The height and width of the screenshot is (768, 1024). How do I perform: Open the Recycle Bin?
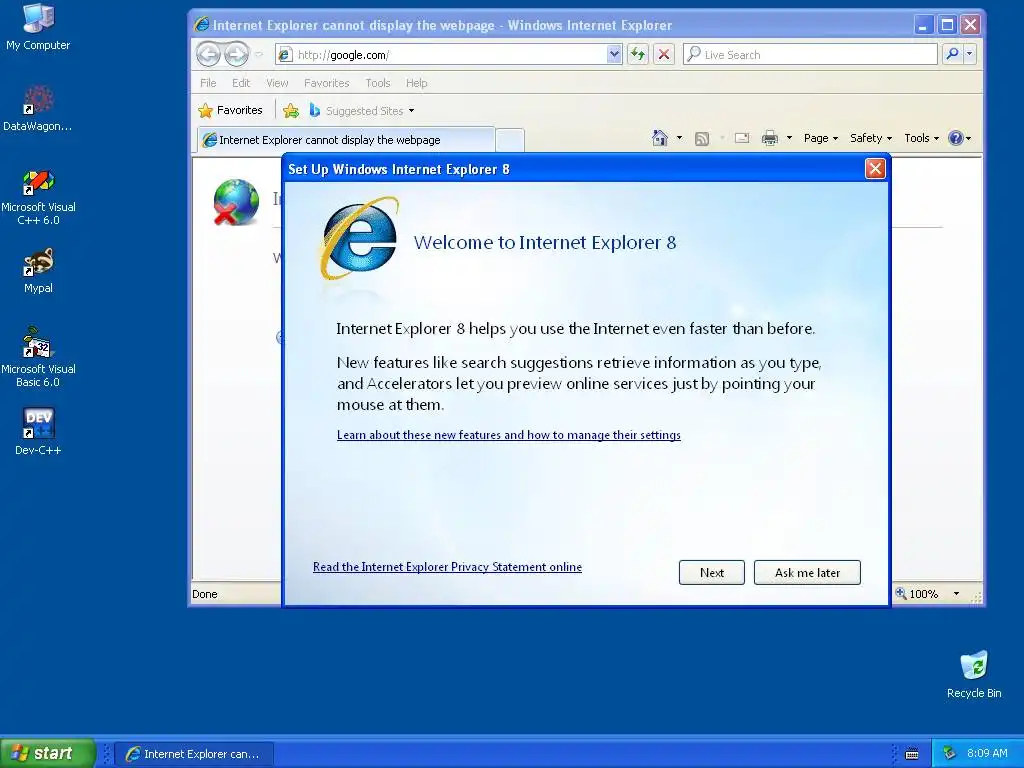(974, 674)
